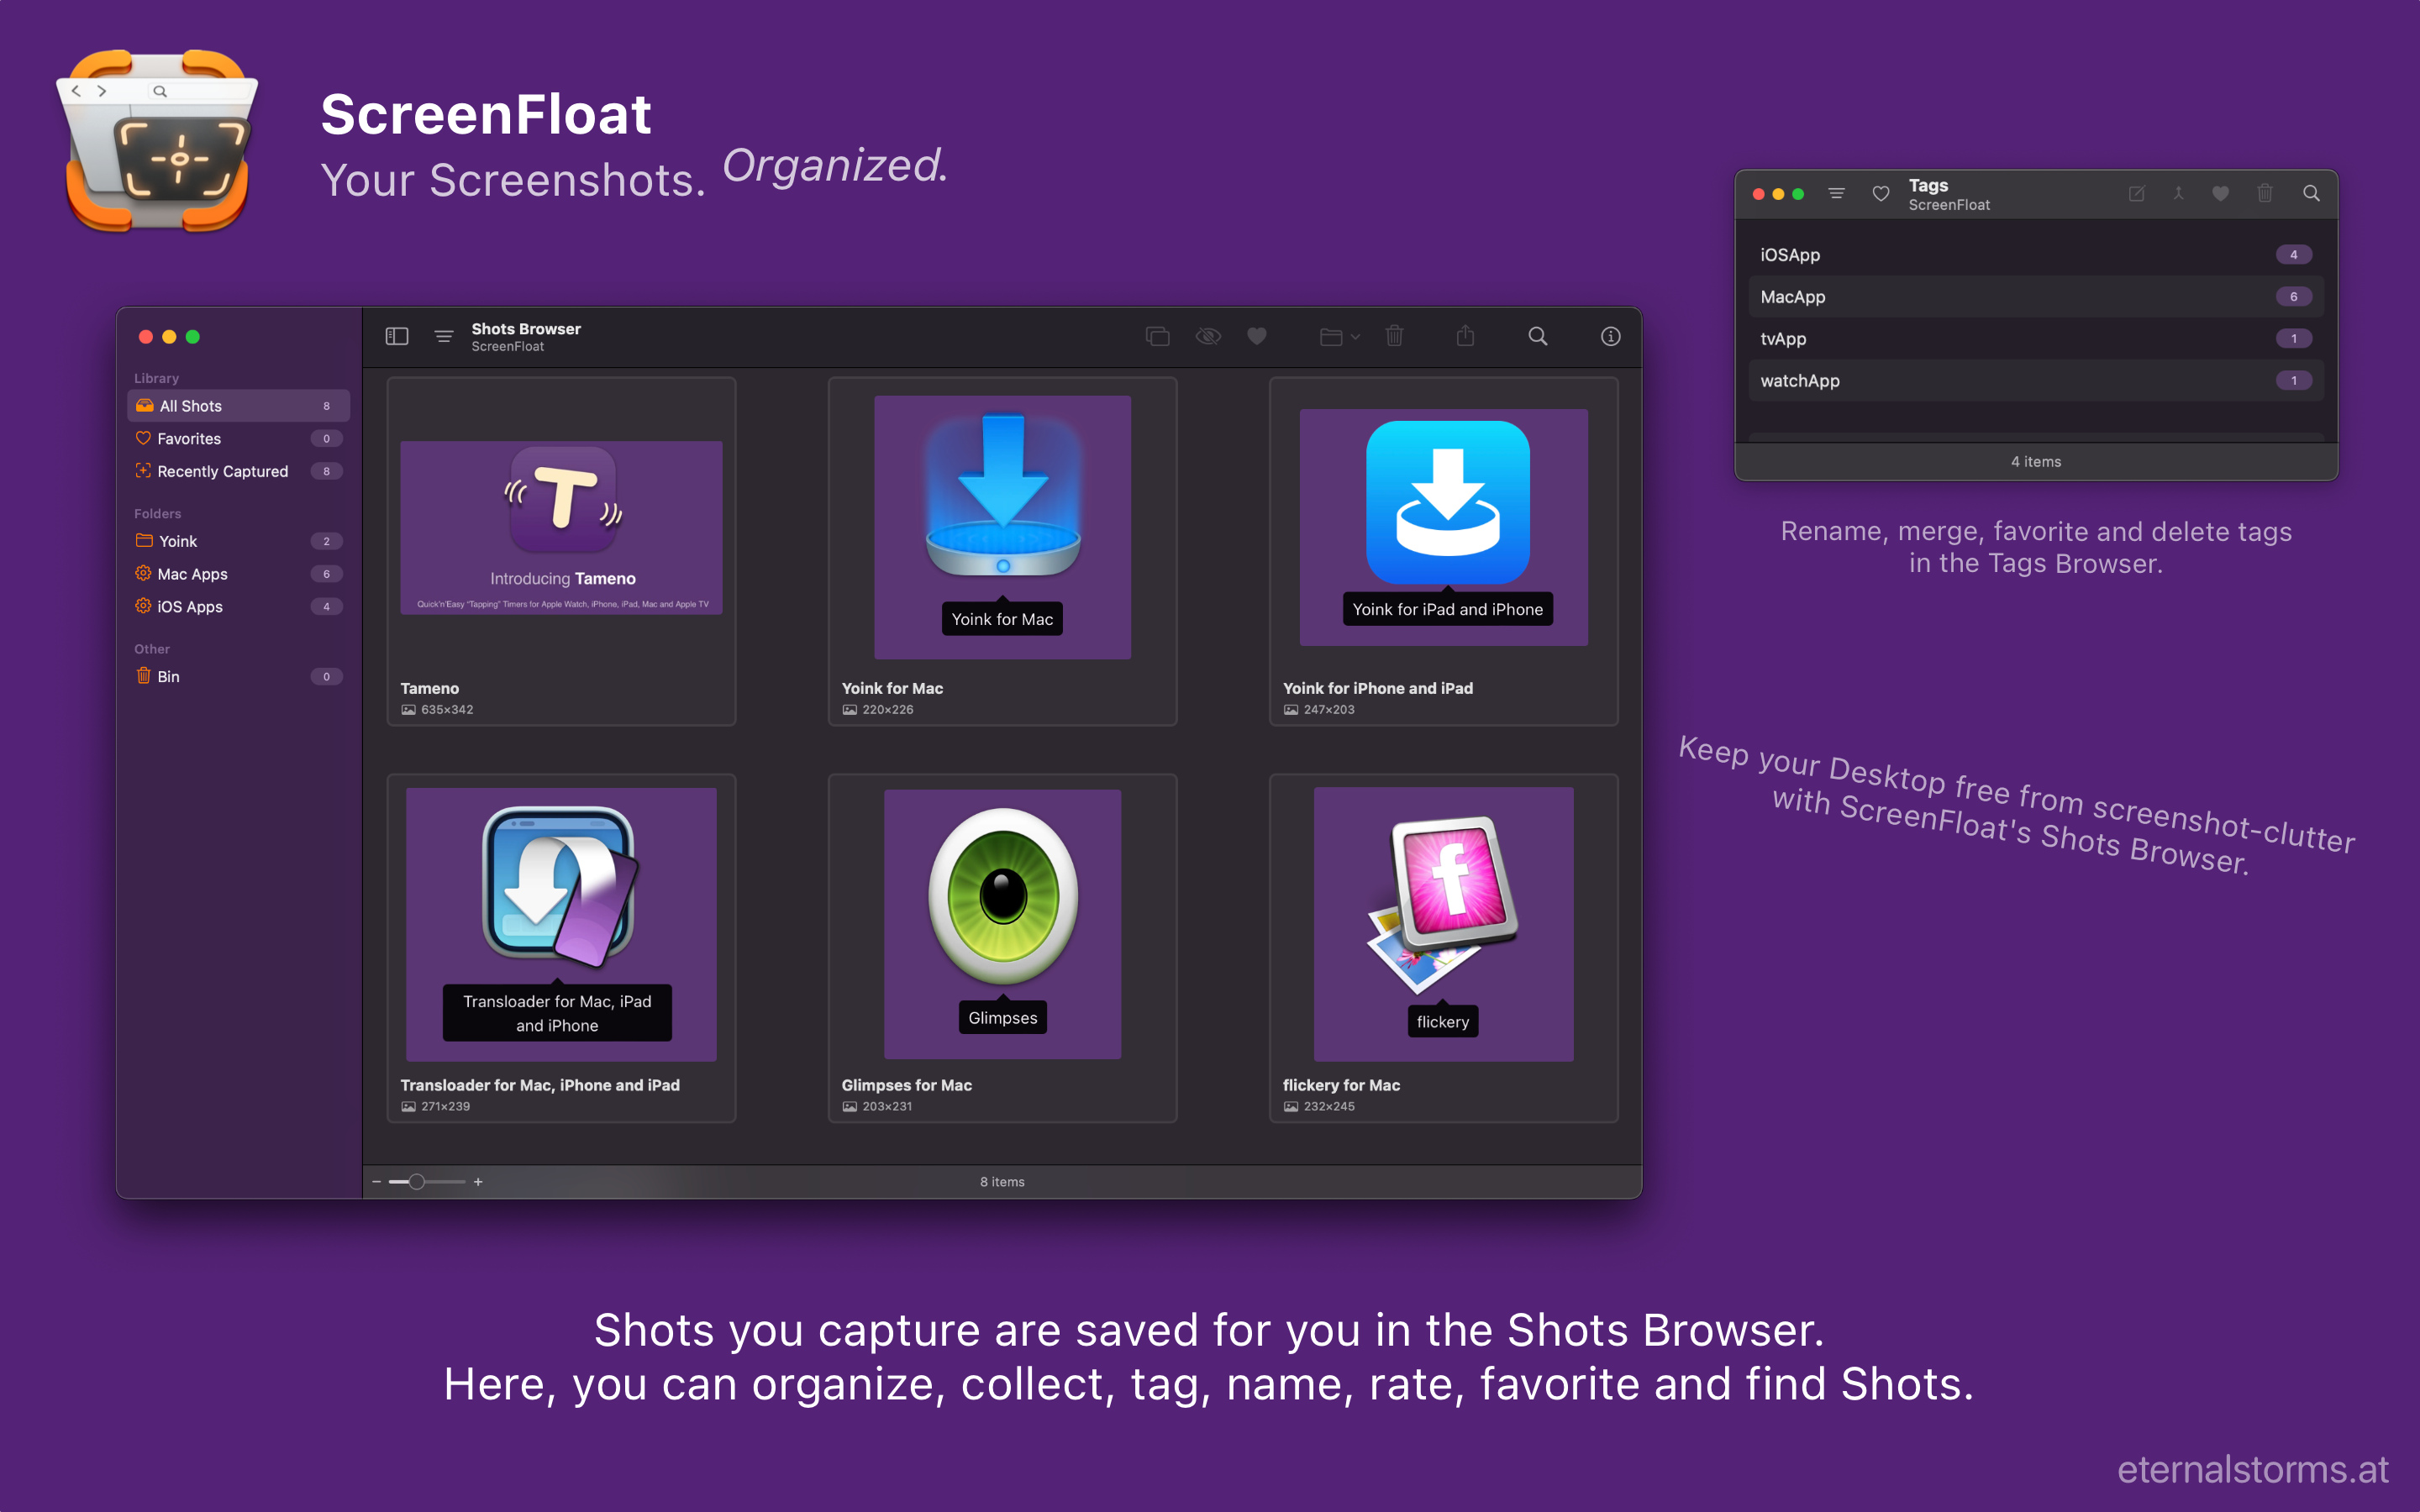
Task: Open search in the Tags window
Action: [x=2311, y=194]
